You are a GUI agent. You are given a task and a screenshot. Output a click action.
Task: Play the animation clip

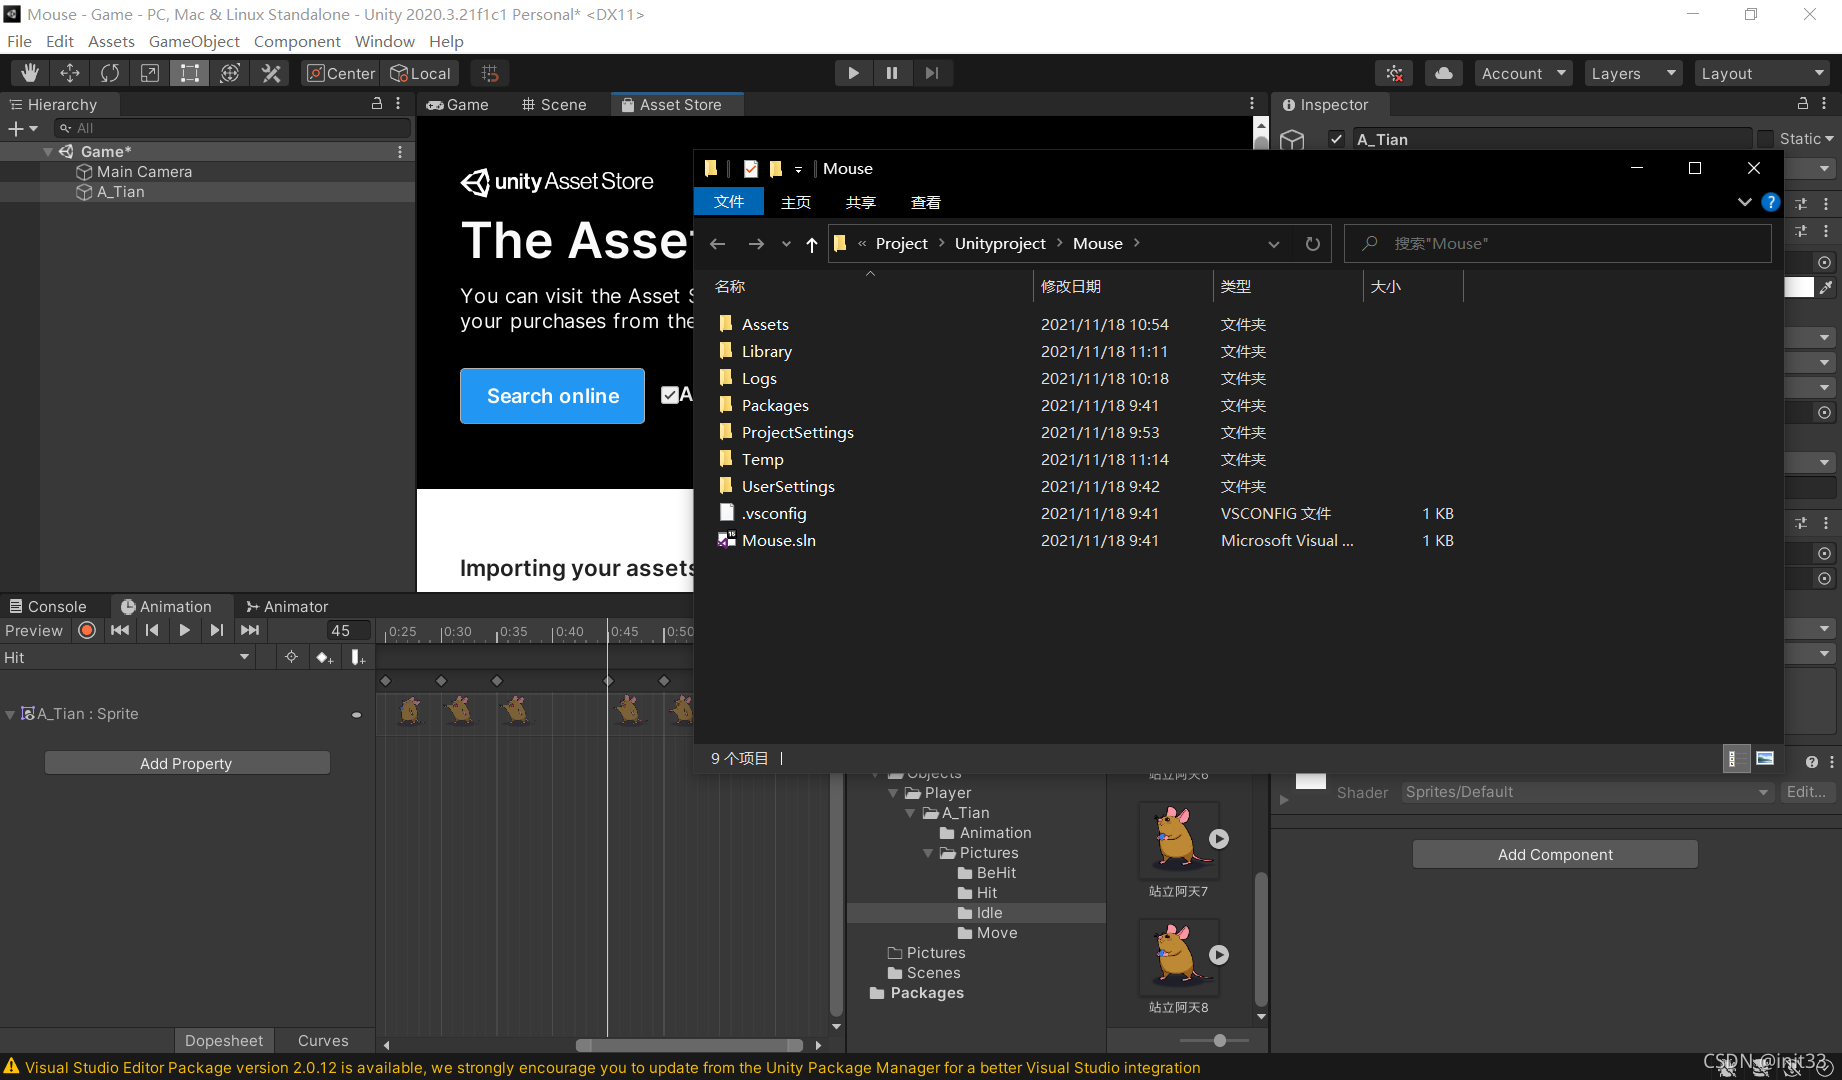pyautogui.click(x=184, y=630)
